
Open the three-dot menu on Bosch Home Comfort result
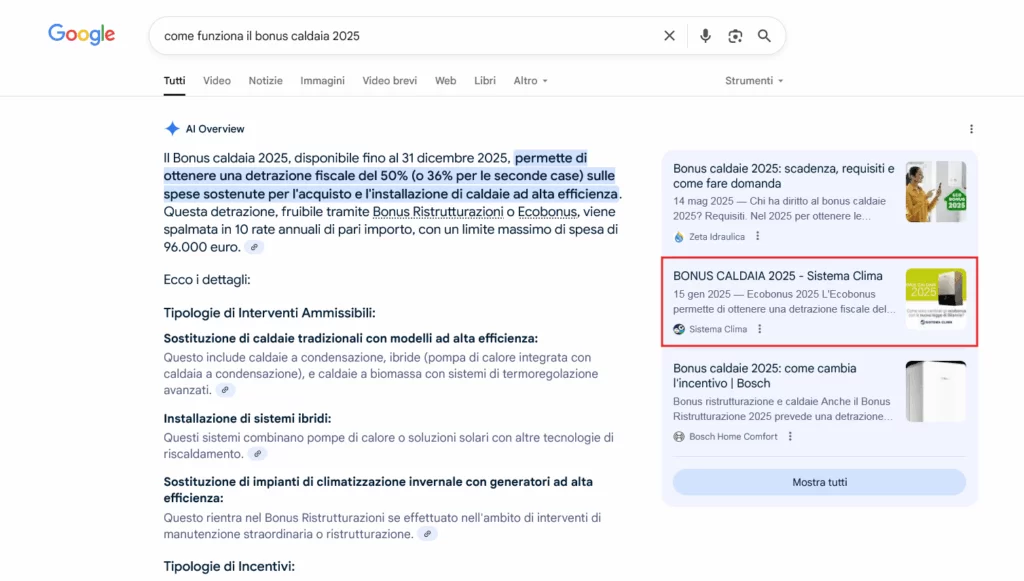coord(790,436)
